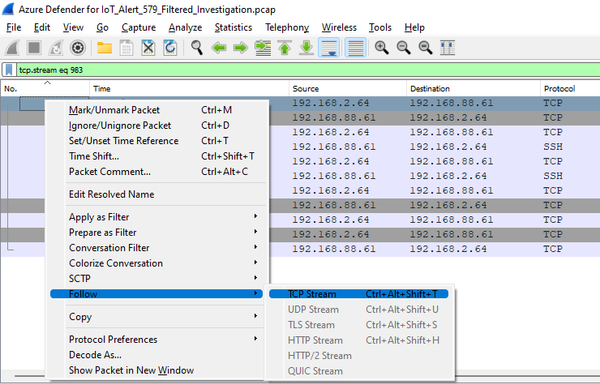The image size is (600, 384).
Task: Open the Telephony menu
Action: [287, 28]
